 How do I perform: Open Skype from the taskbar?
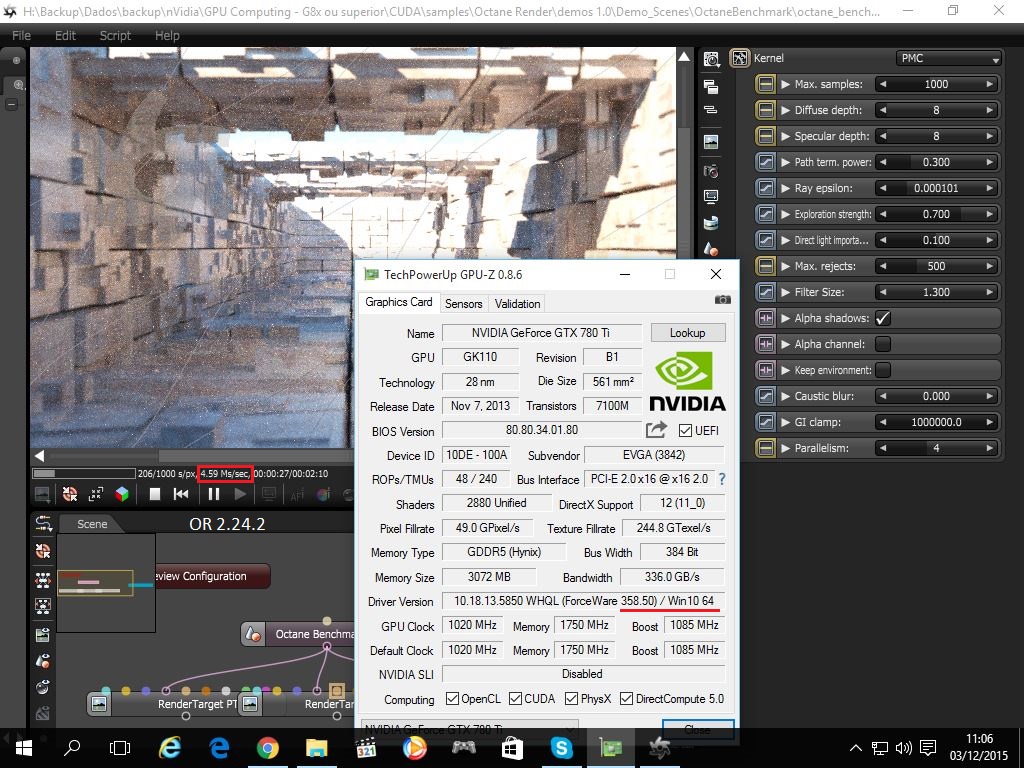tap(561, 747)
